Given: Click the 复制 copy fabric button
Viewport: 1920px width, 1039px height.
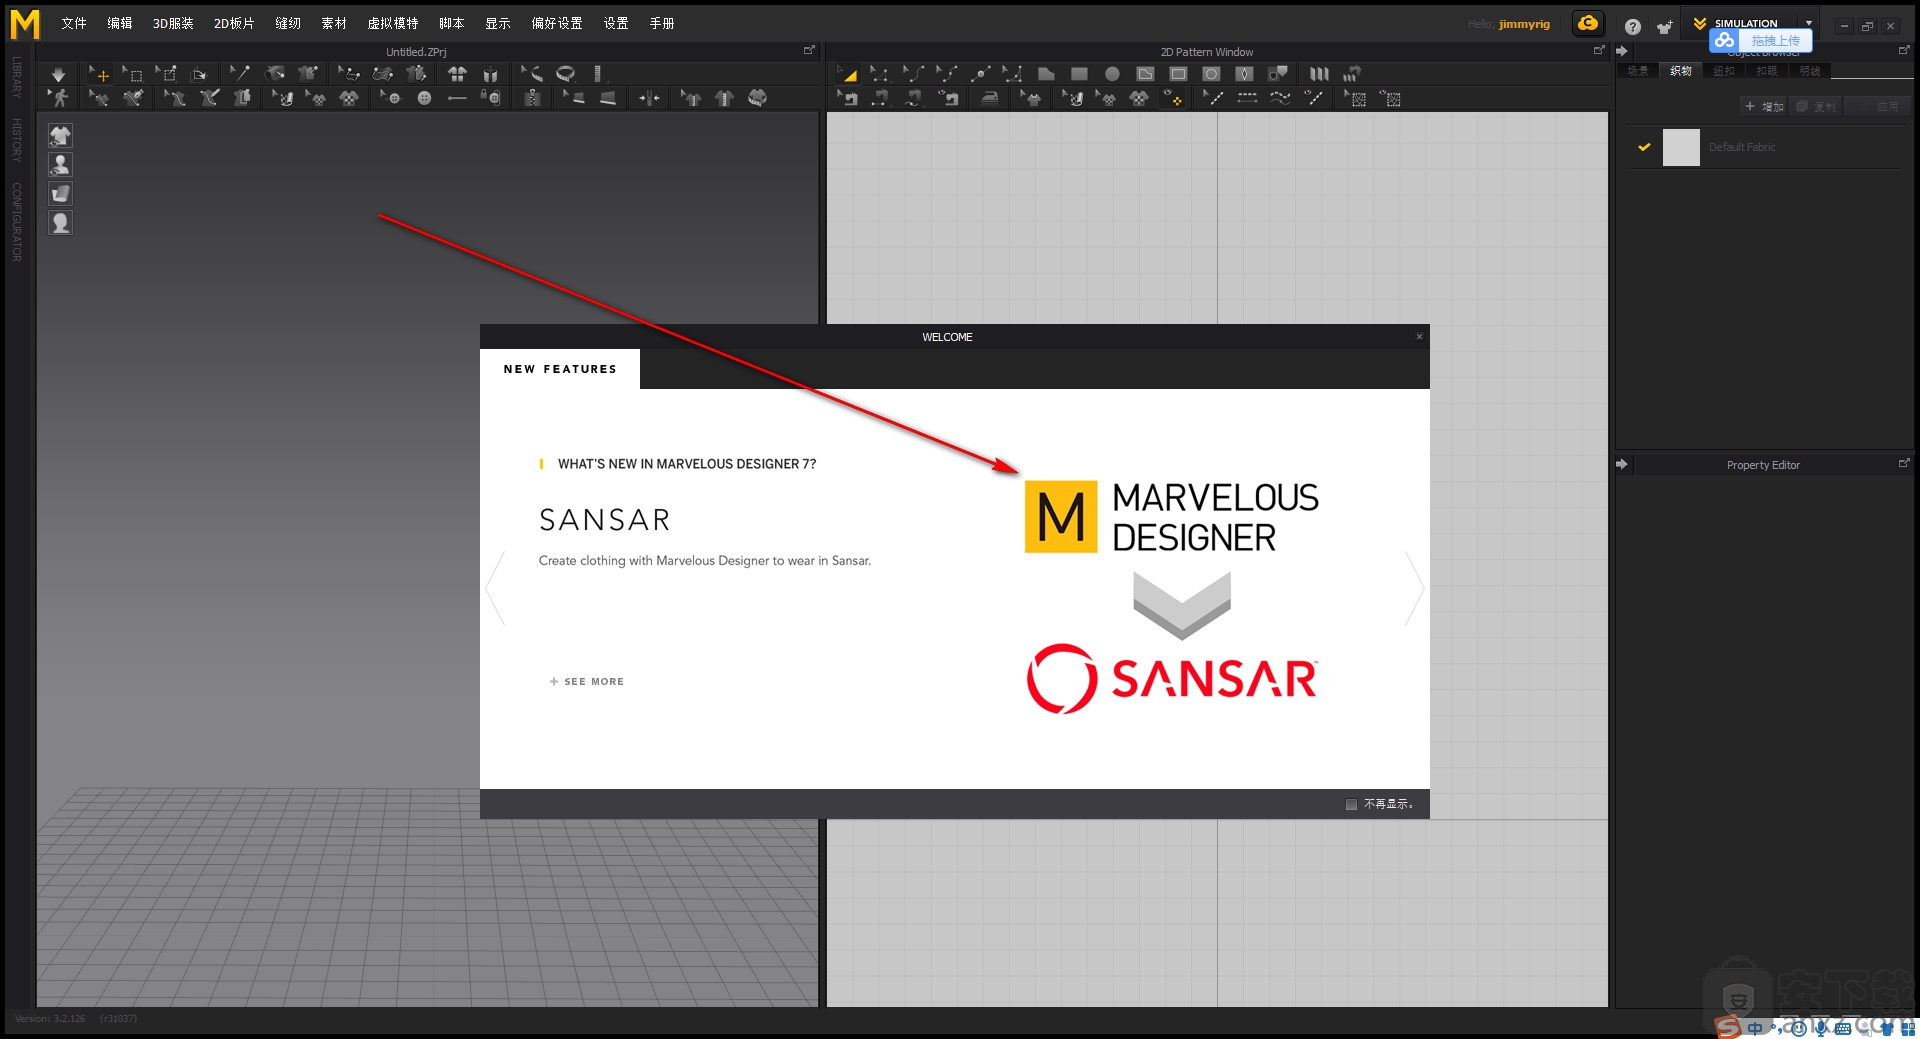Looking at the screenshot, I should [x=1816, y=106].
